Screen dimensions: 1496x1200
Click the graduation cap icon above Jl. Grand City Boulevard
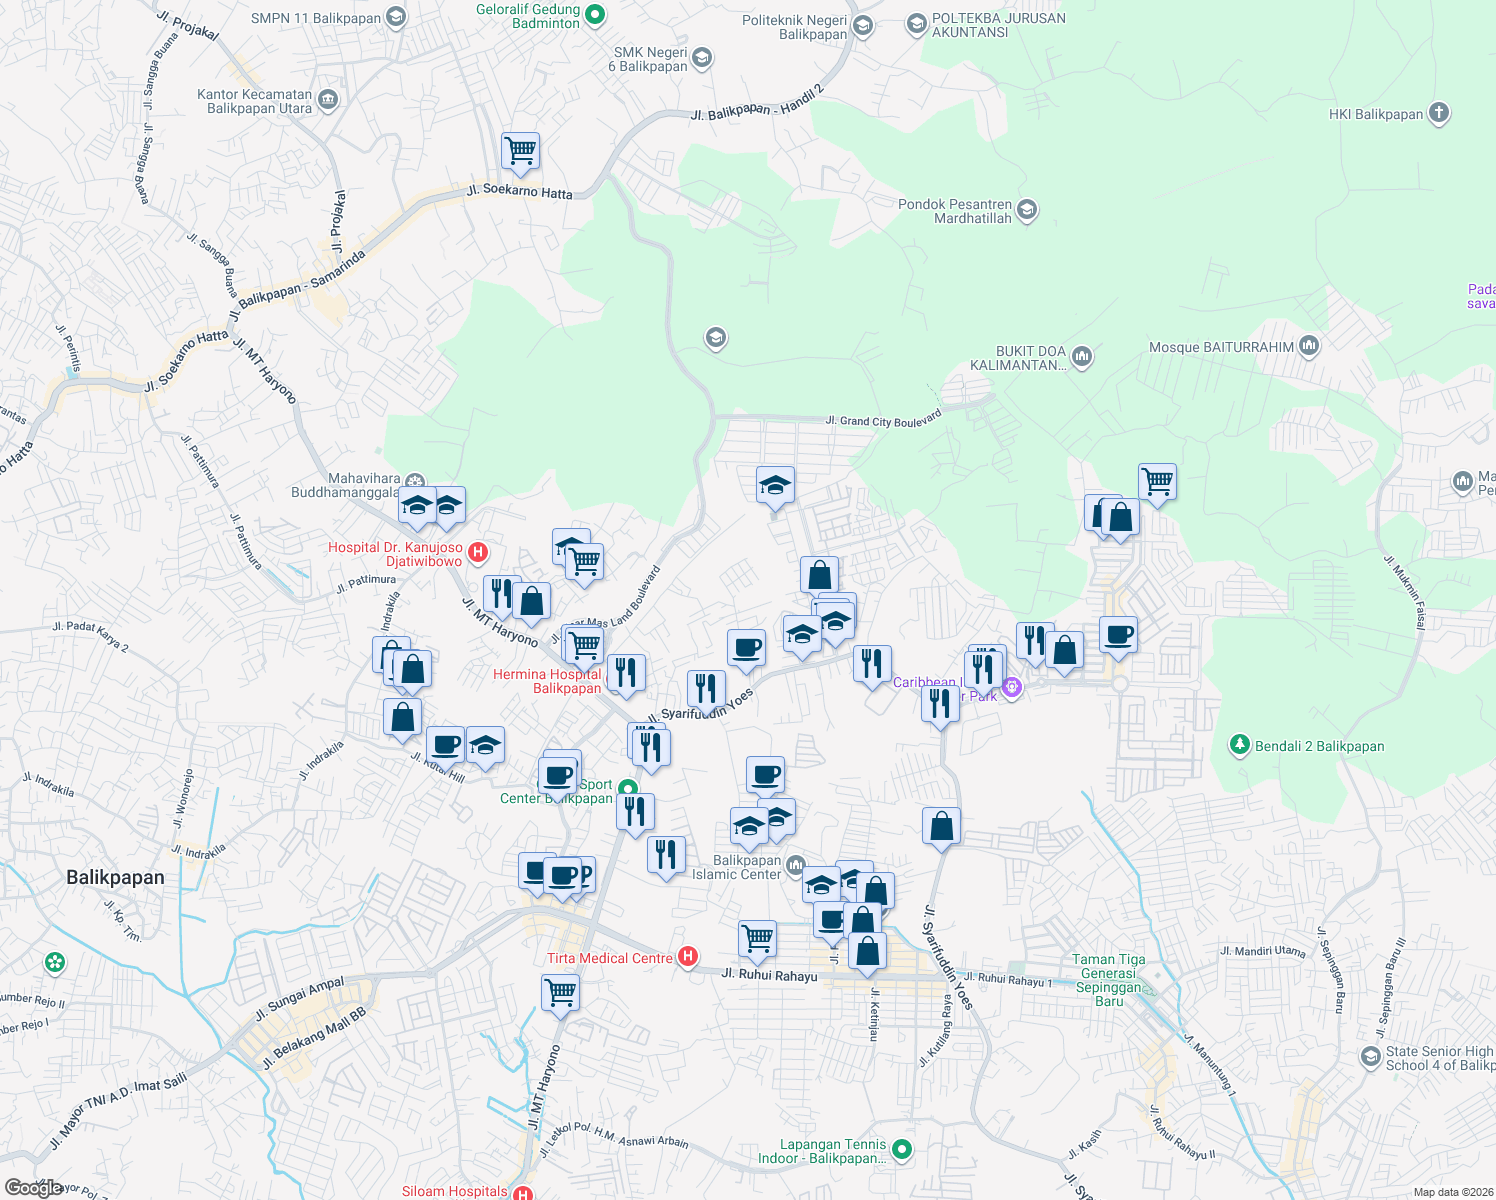coord(775,485)
